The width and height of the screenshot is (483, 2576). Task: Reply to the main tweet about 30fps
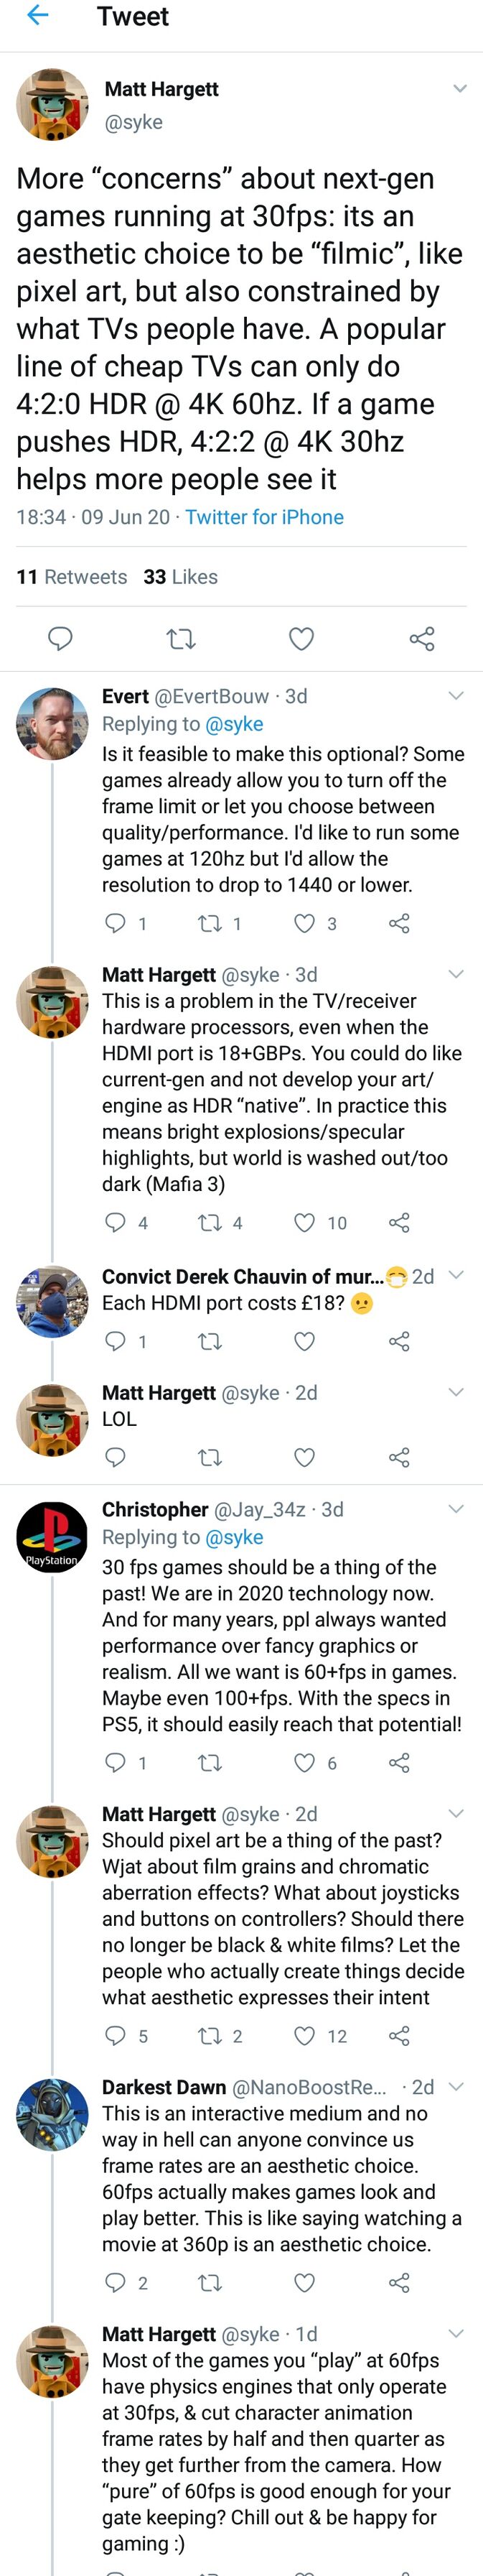(61, 638)
